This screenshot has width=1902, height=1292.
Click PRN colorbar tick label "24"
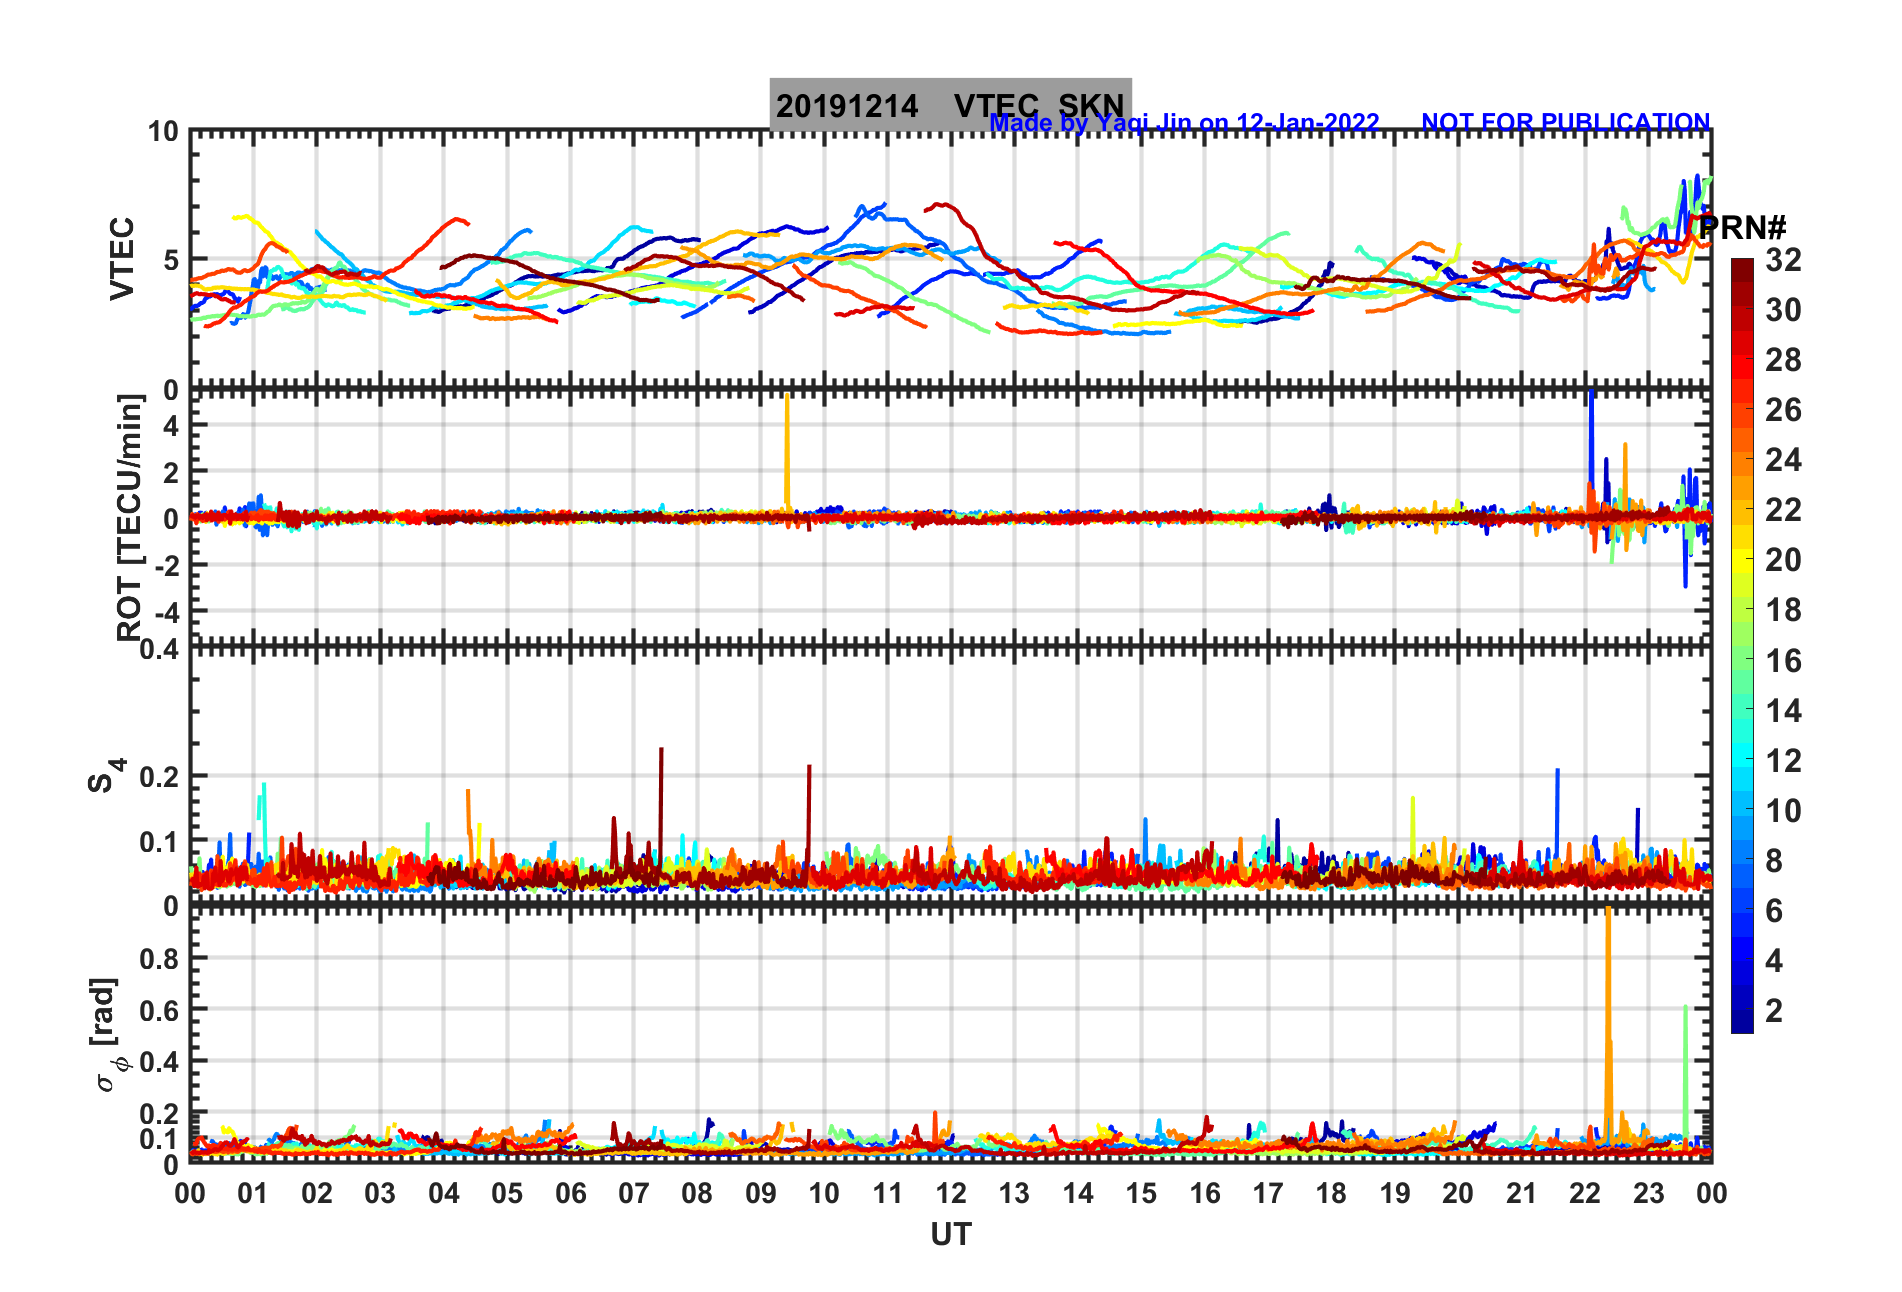[1783, 460]
